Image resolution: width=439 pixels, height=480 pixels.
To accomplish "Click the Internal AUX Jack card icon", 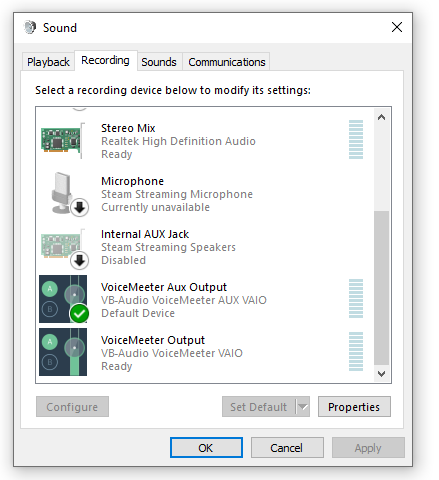I will pyautogui.click(x=64, y=248).
